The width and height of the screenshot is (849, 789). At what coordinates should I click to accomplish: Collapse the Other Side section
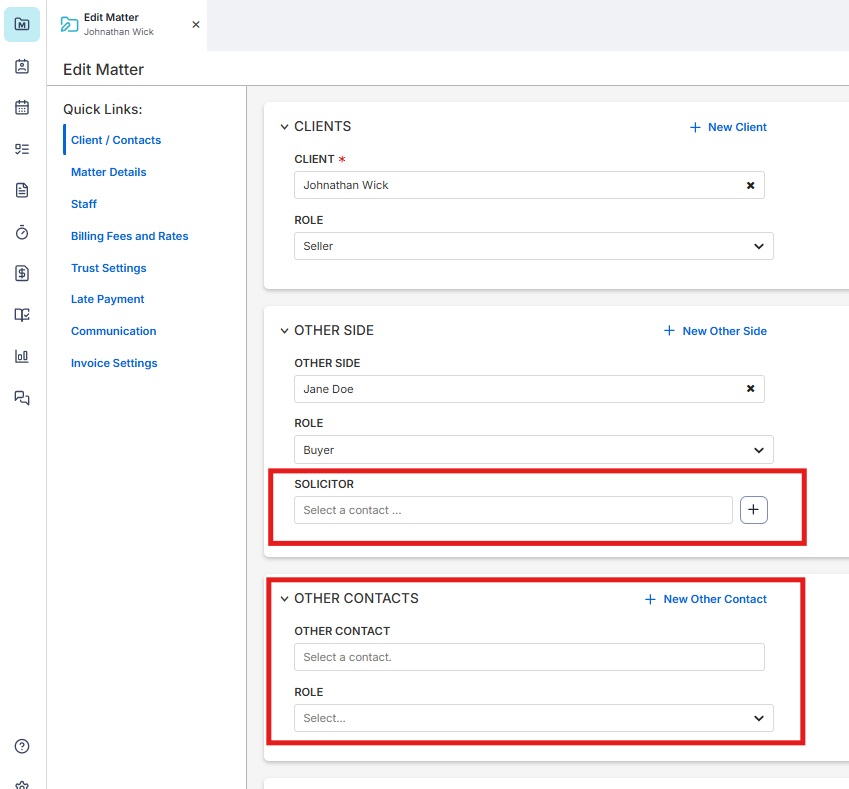pyautogui.click(x=284, y=331)
